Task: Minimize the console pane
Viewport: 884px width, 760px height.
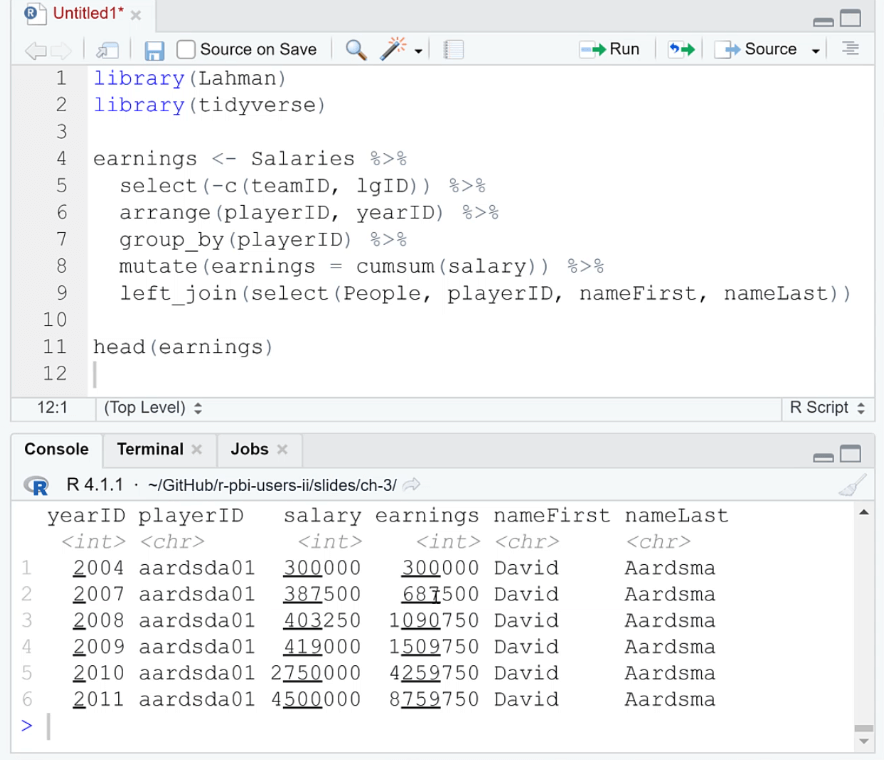Action: pos(823,457)
